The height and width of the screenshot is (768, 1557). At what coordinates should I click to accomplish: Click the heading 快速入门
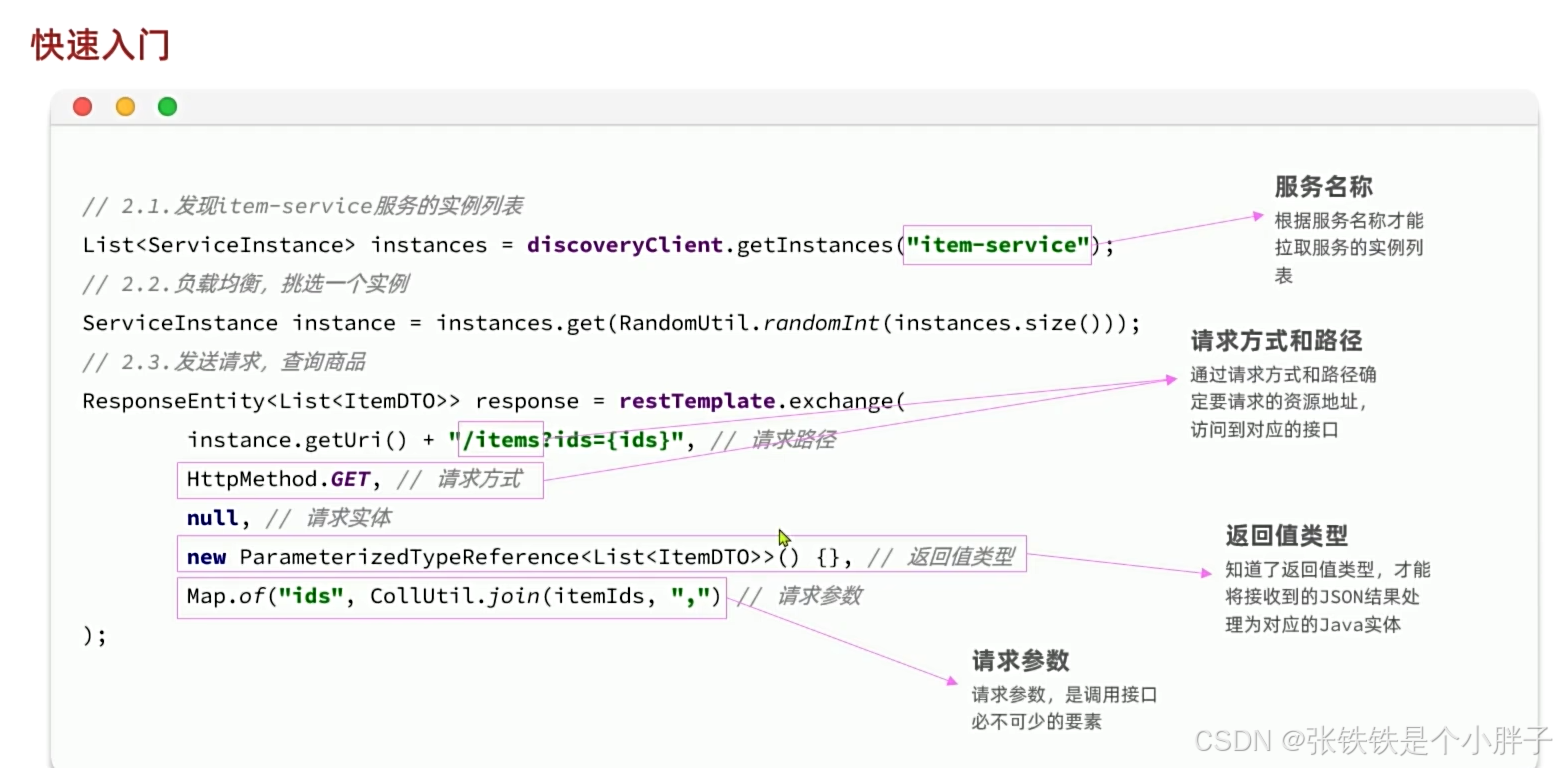pyautogui.click(x=100, y=45)
